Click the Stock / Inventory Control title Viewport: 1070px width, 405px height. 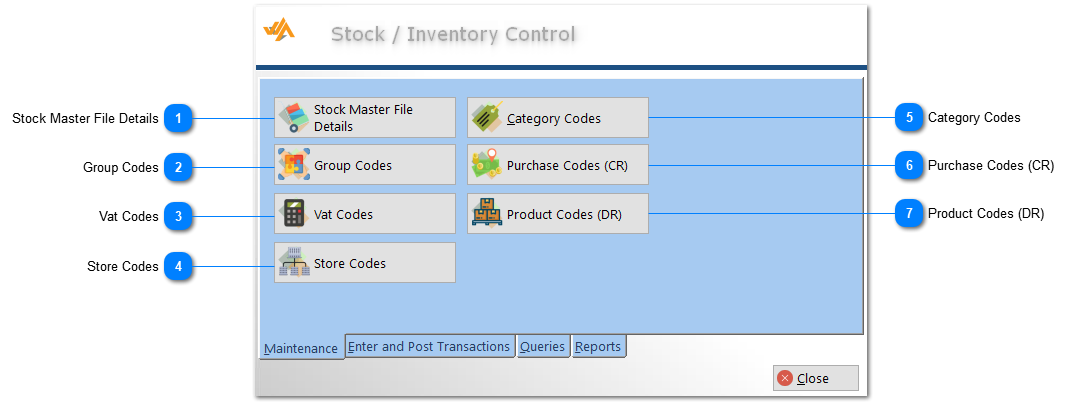(453, 34)
